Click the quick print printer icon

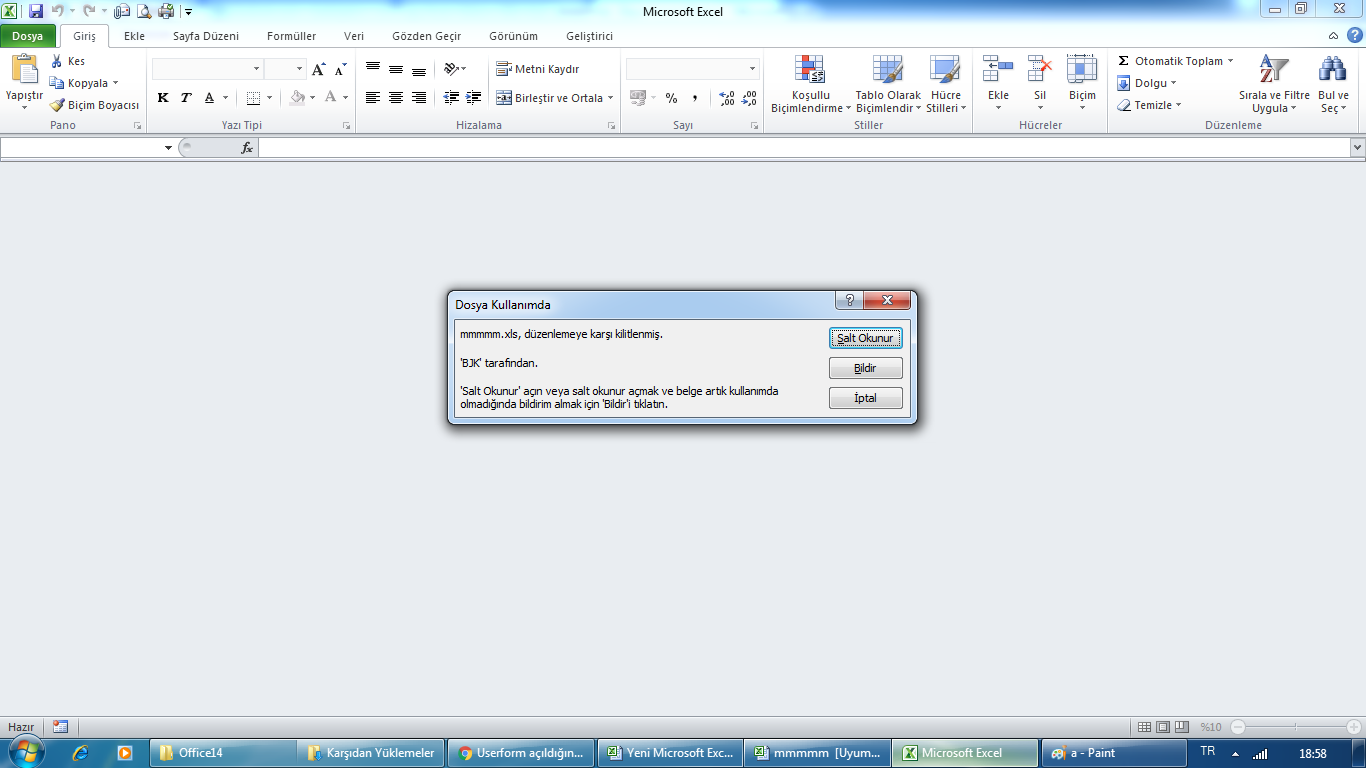click(x=166, y=12)
